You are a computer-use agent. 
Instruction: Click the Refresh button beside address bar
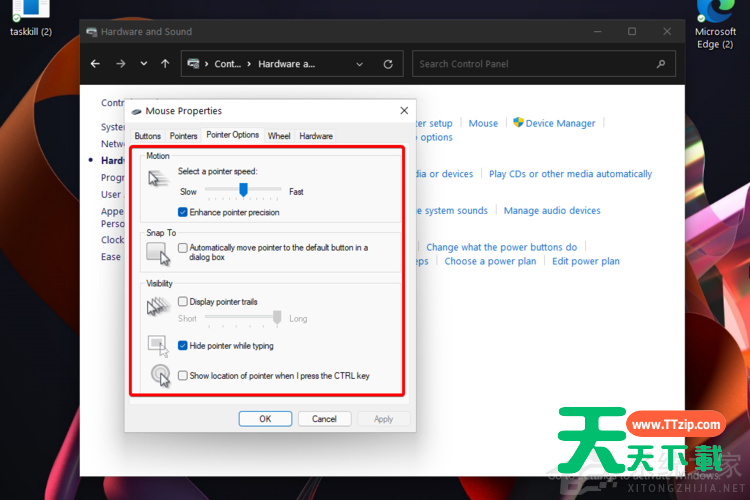point(388,64)
